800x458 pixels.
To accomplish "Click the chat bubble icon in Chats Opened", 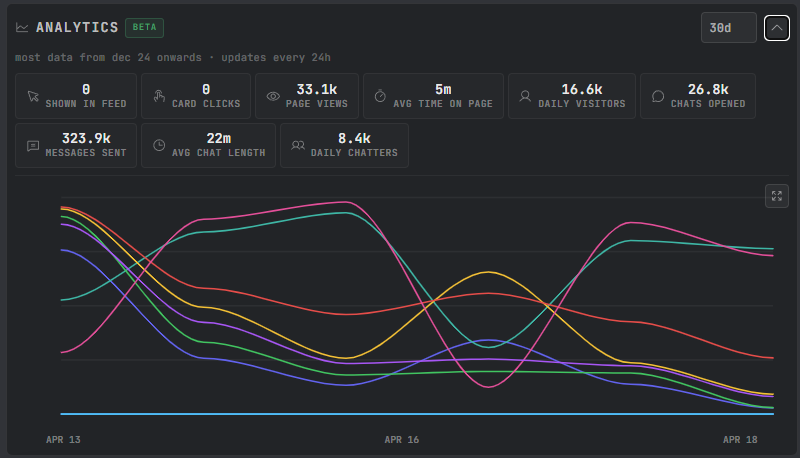I will tap(658, 96).
